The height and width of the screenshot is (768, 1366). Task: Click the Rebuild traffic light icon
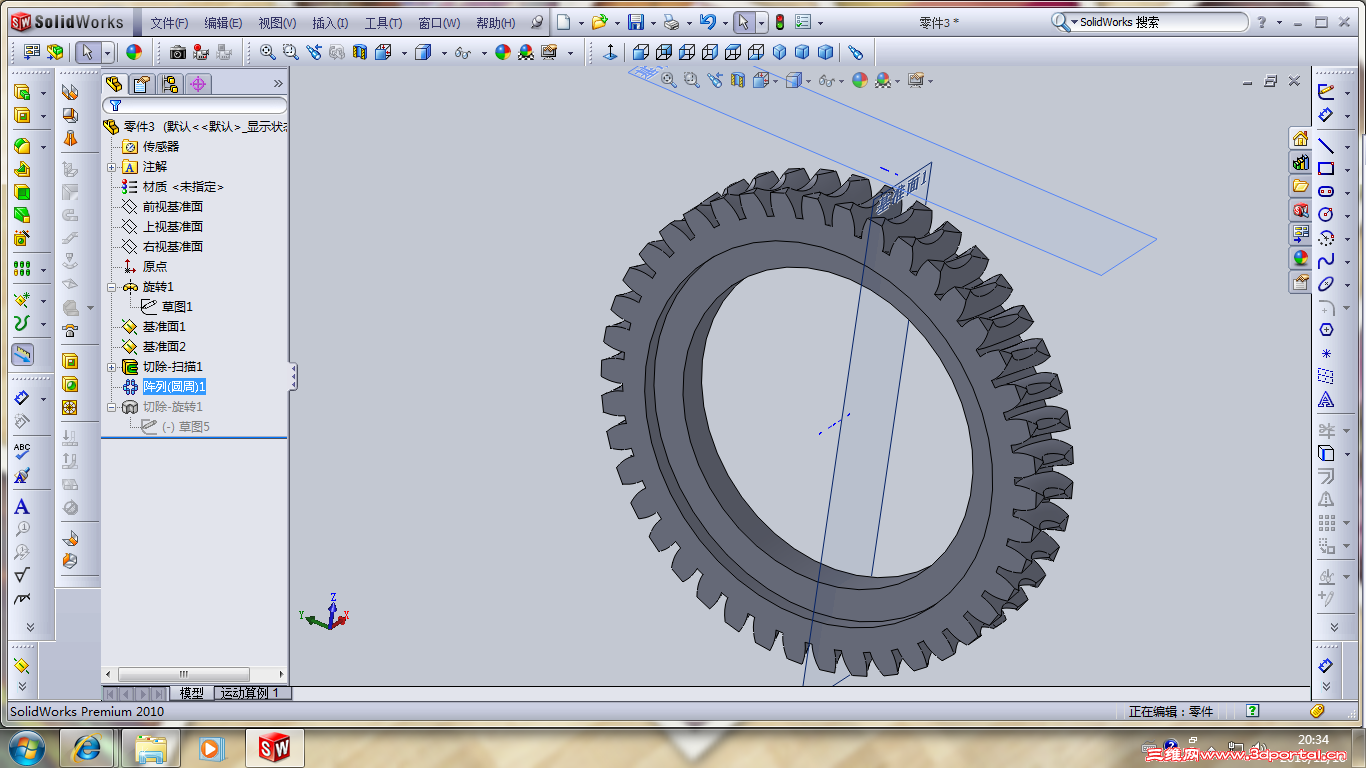pyautogui.click(x=780, y=22)
